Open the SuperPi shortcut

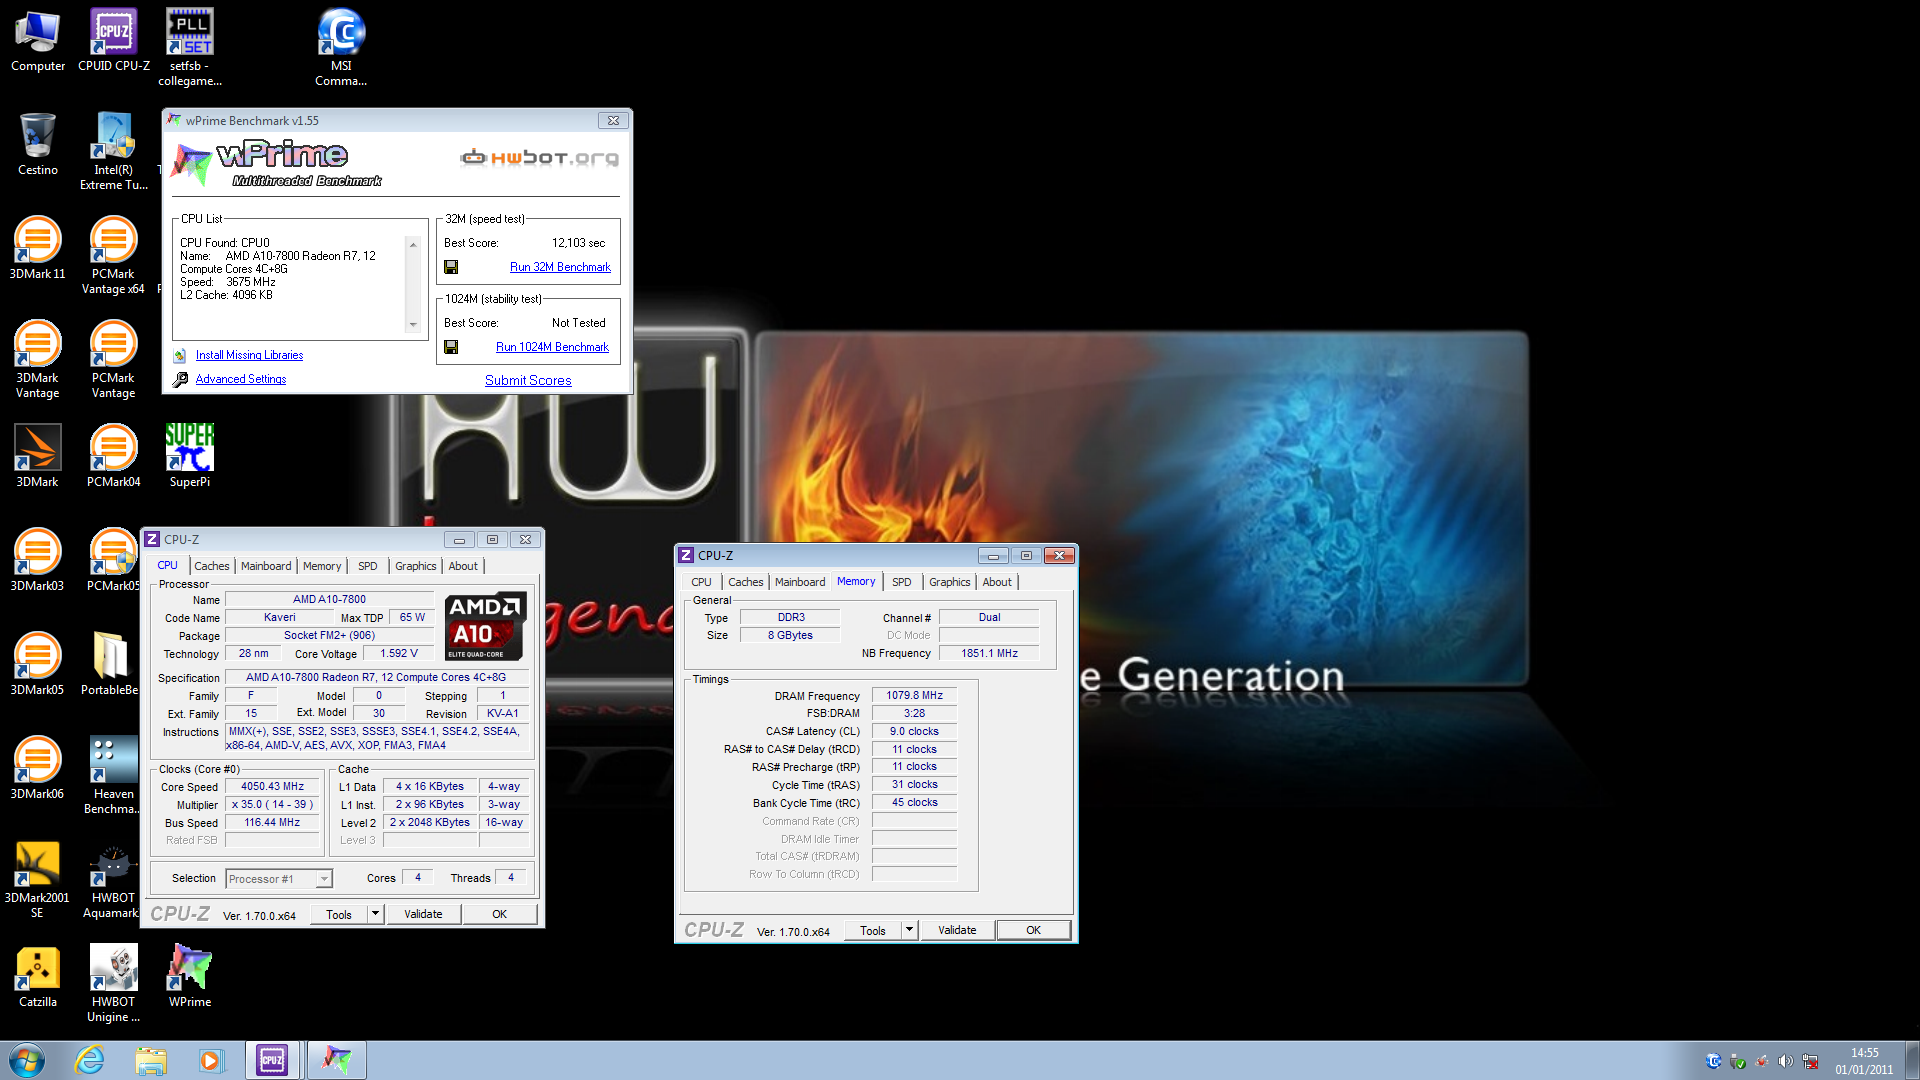(x=190, y=456)
